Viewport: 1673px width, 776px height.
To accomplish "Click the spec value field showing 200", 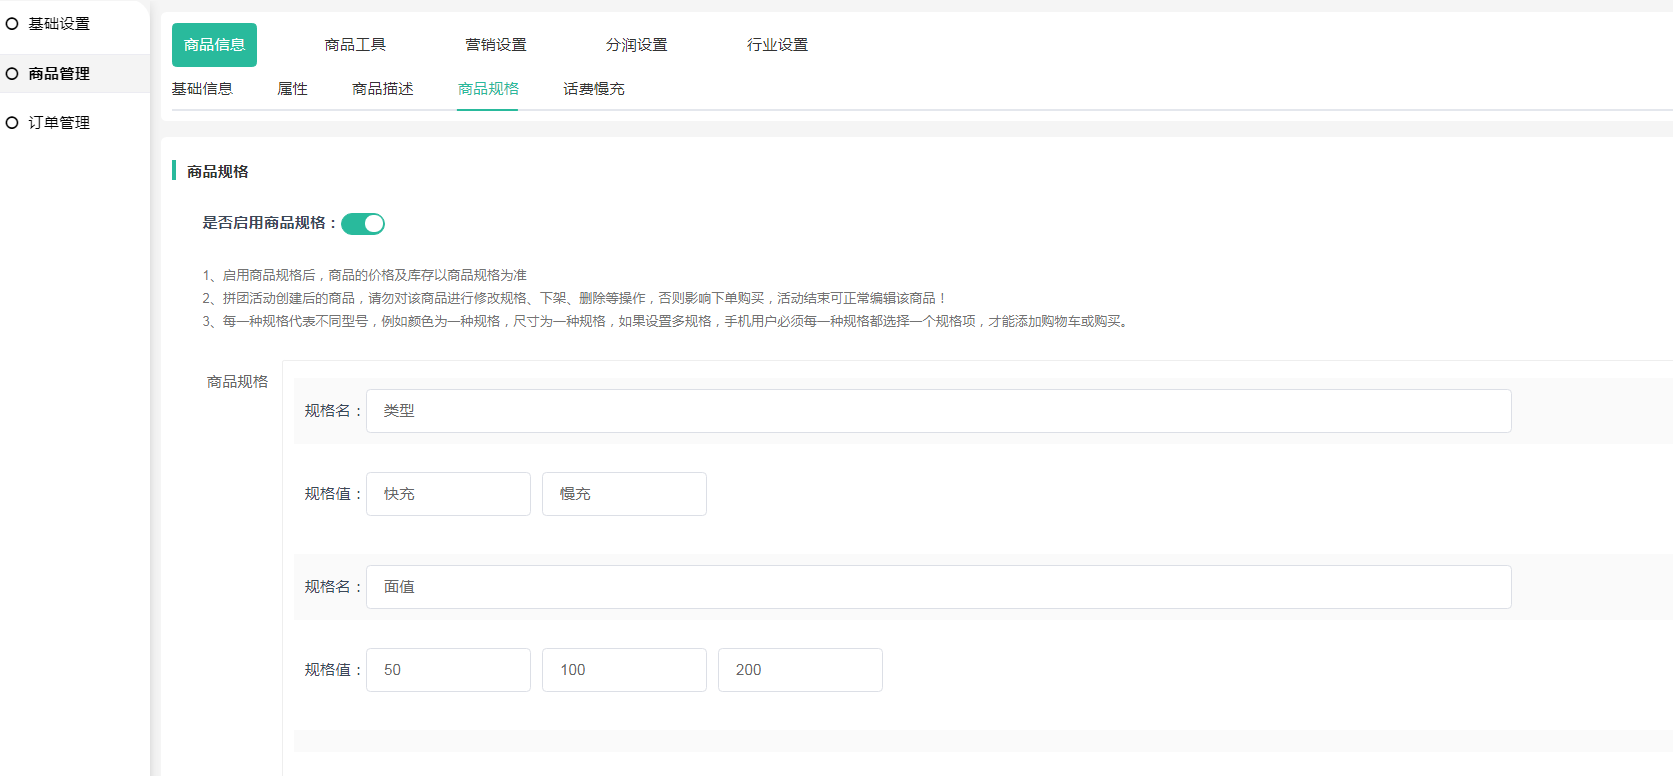I will coord(800,670).
